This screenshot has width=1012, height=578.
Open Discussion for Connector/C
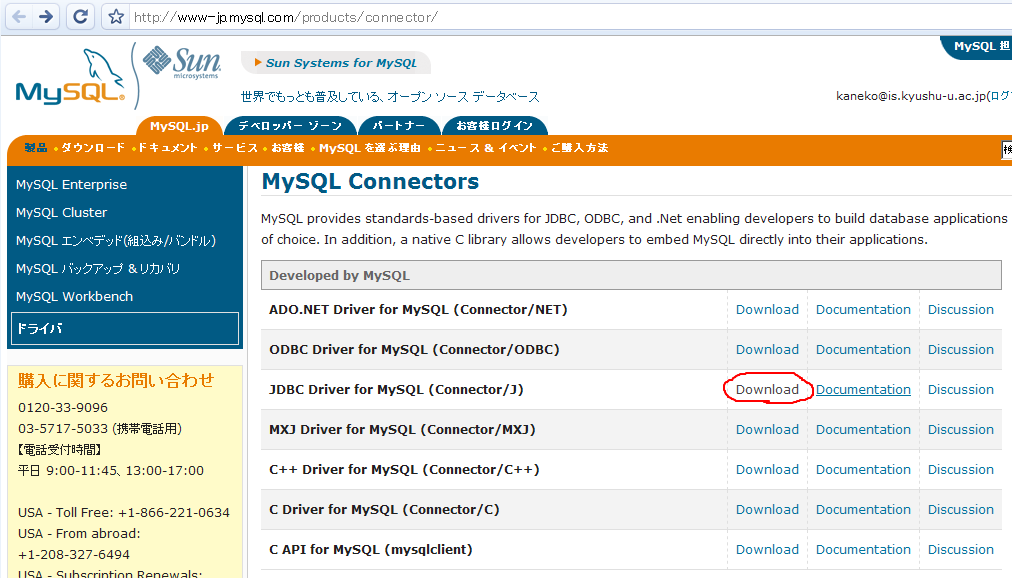click(961, 510)
